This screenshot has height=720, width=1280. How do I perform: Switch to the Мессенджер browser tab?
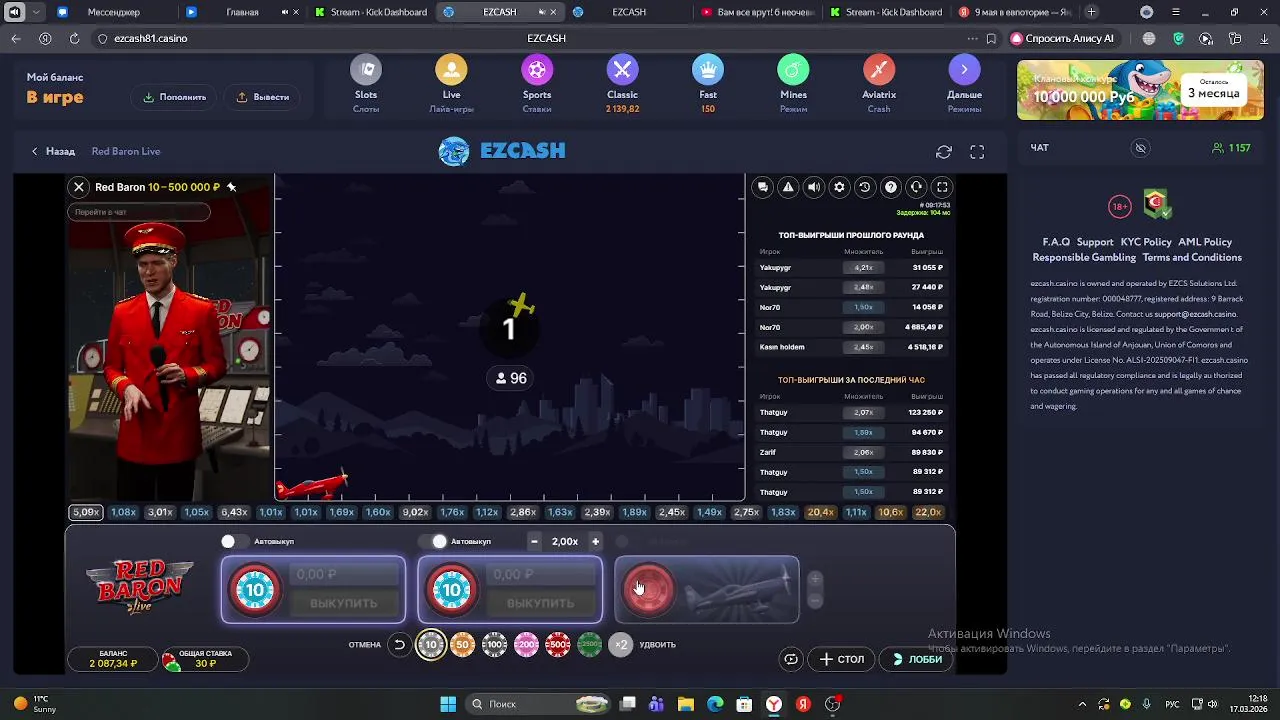[x=114, y=12]
